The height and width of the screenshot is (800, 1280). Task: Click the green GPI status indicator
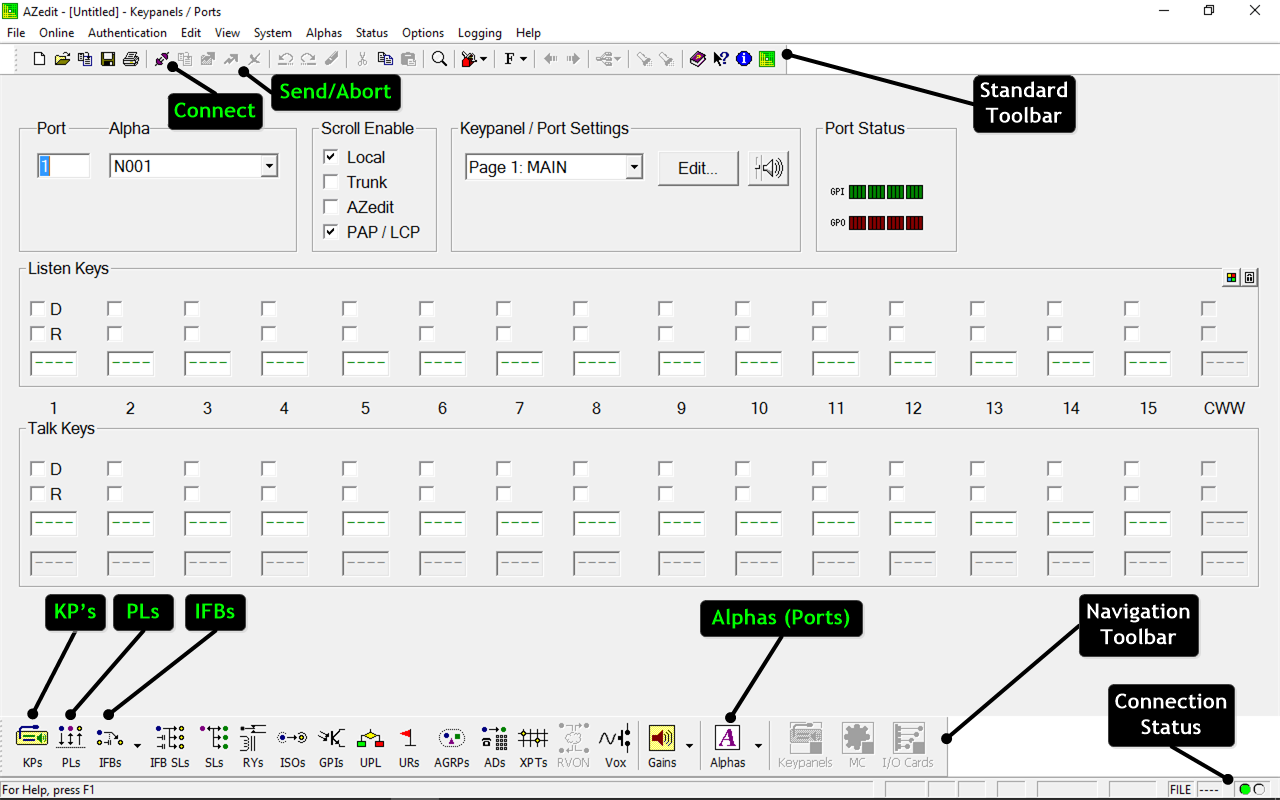coord(886,192)
